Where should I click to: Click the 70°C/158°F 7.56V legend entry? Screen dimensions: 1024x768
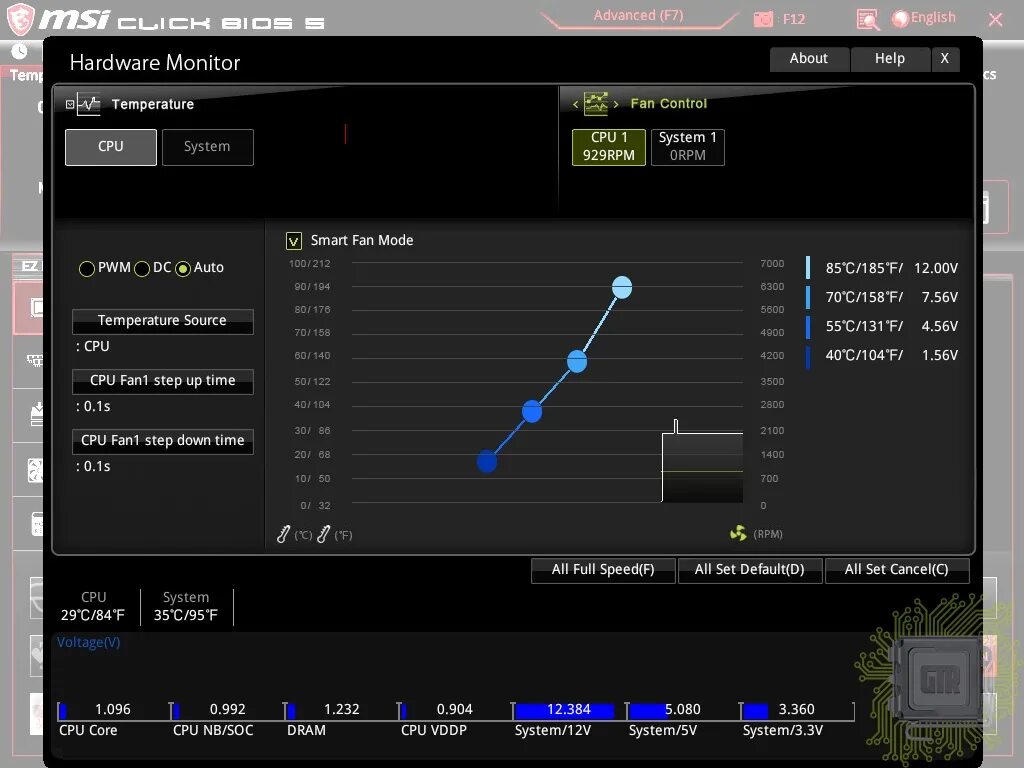[883, 297]
